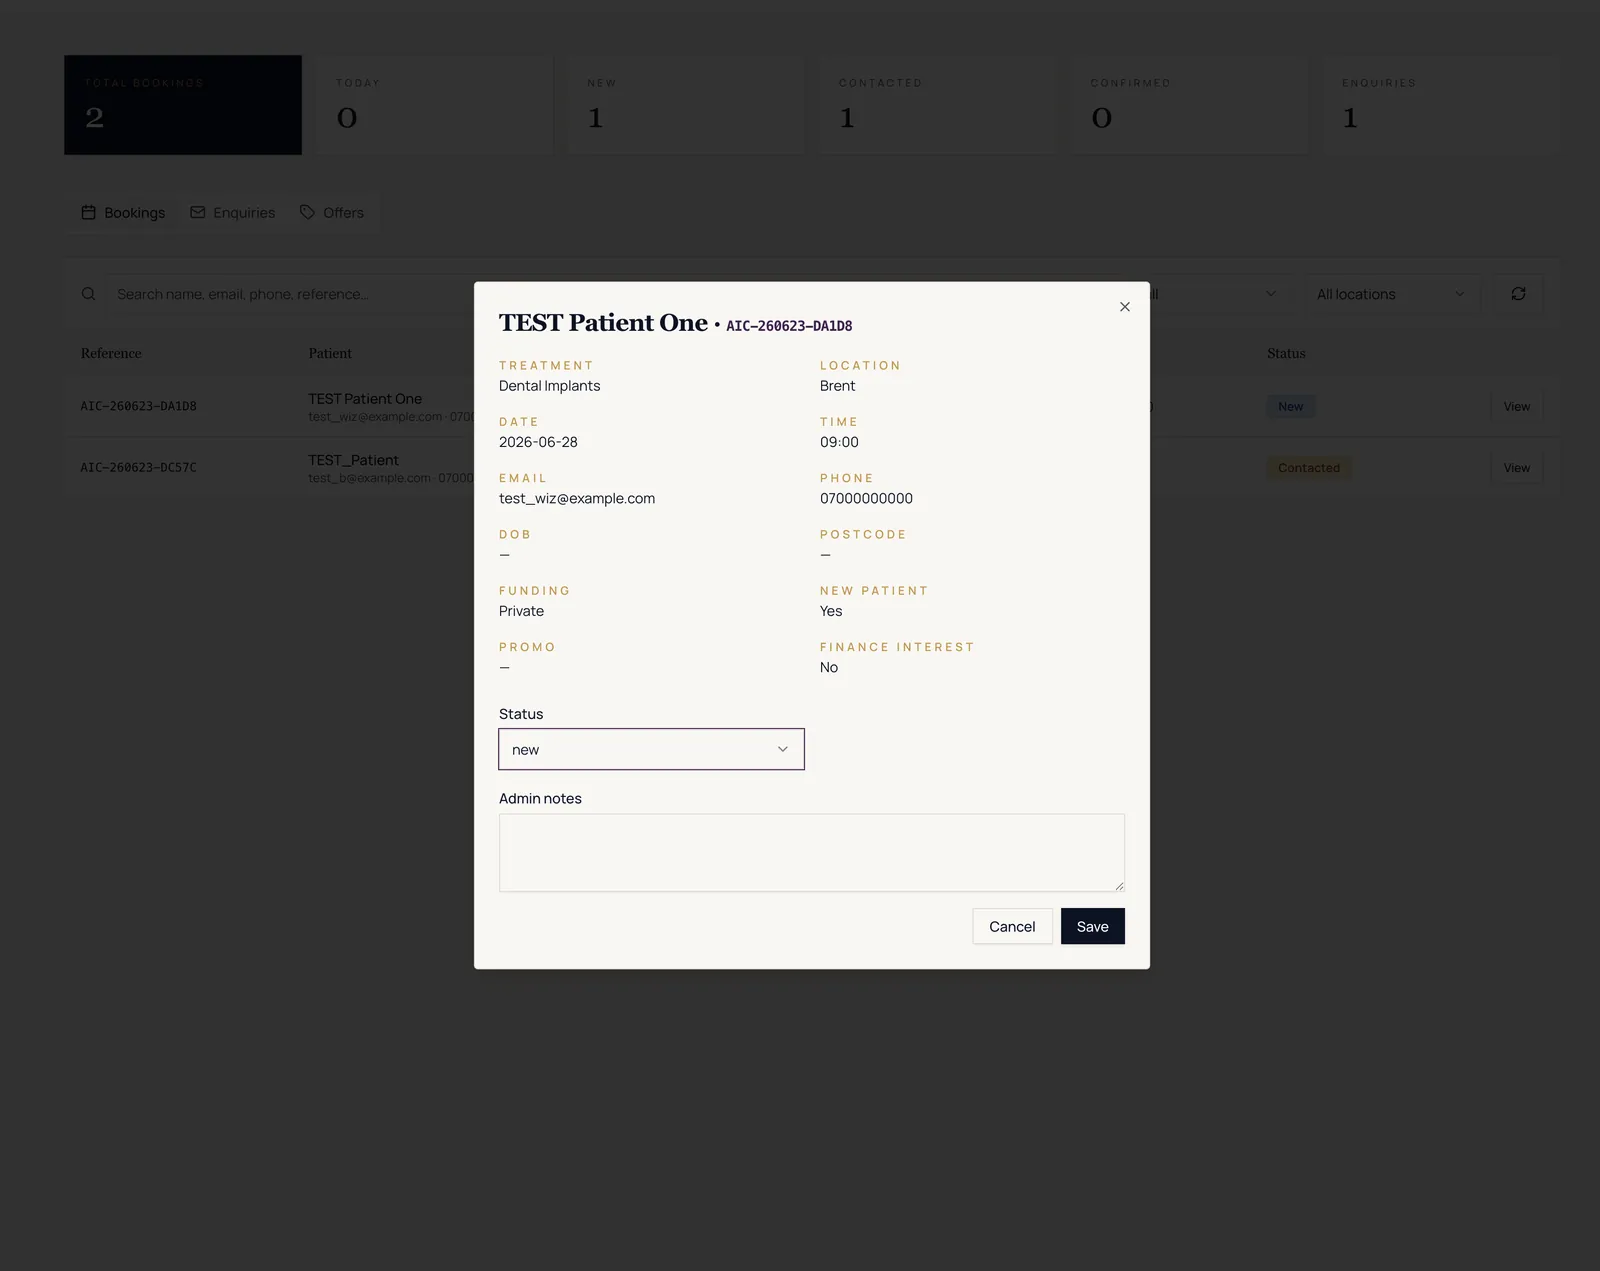The width and height of the screenshot is (1600, 1271).
Task: Click the refresh icon button
Action: [1518, 294]
